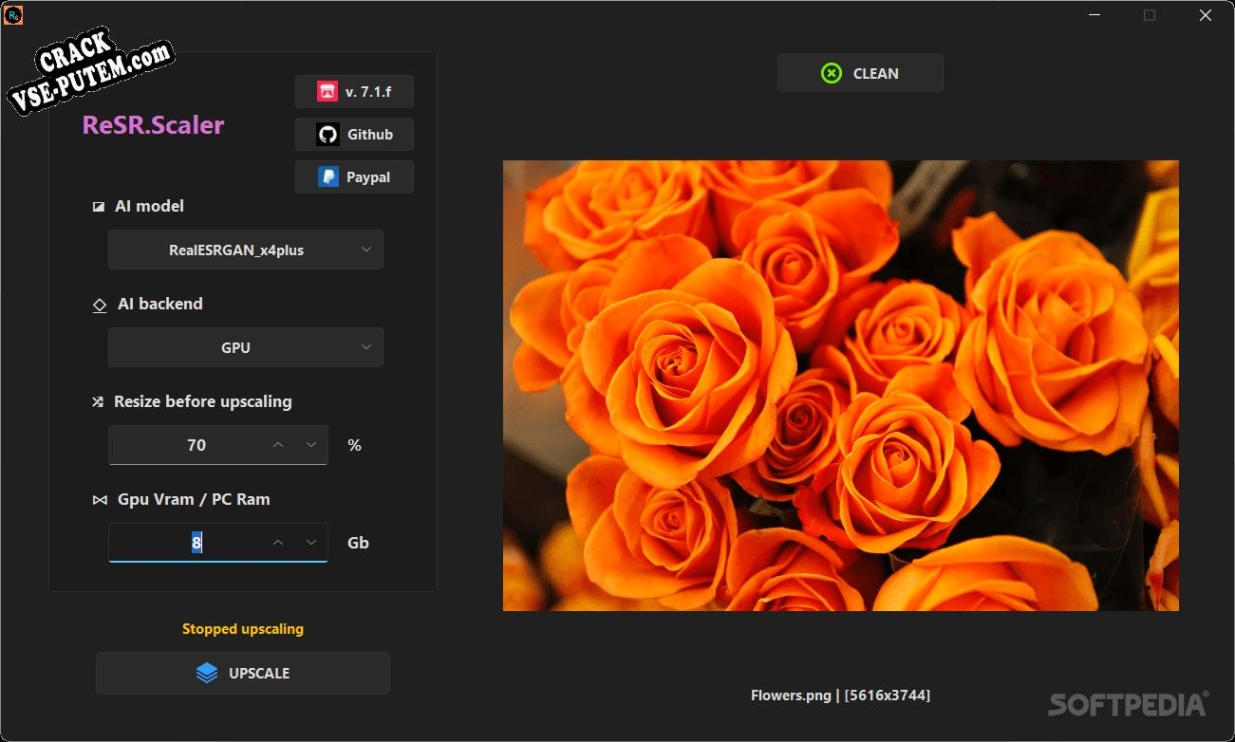Viewport: 1235px width, 742px height.
Task: Click the AI model section icon
Action: point(98,207)
